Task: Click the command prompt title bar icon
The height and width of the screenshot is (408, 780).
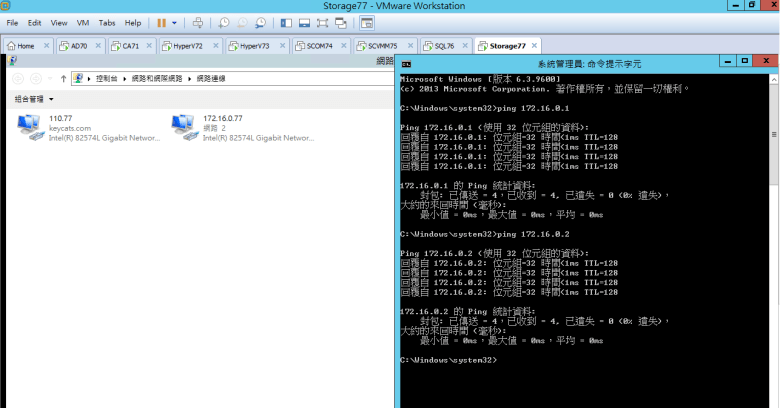Action: point(406,63)
